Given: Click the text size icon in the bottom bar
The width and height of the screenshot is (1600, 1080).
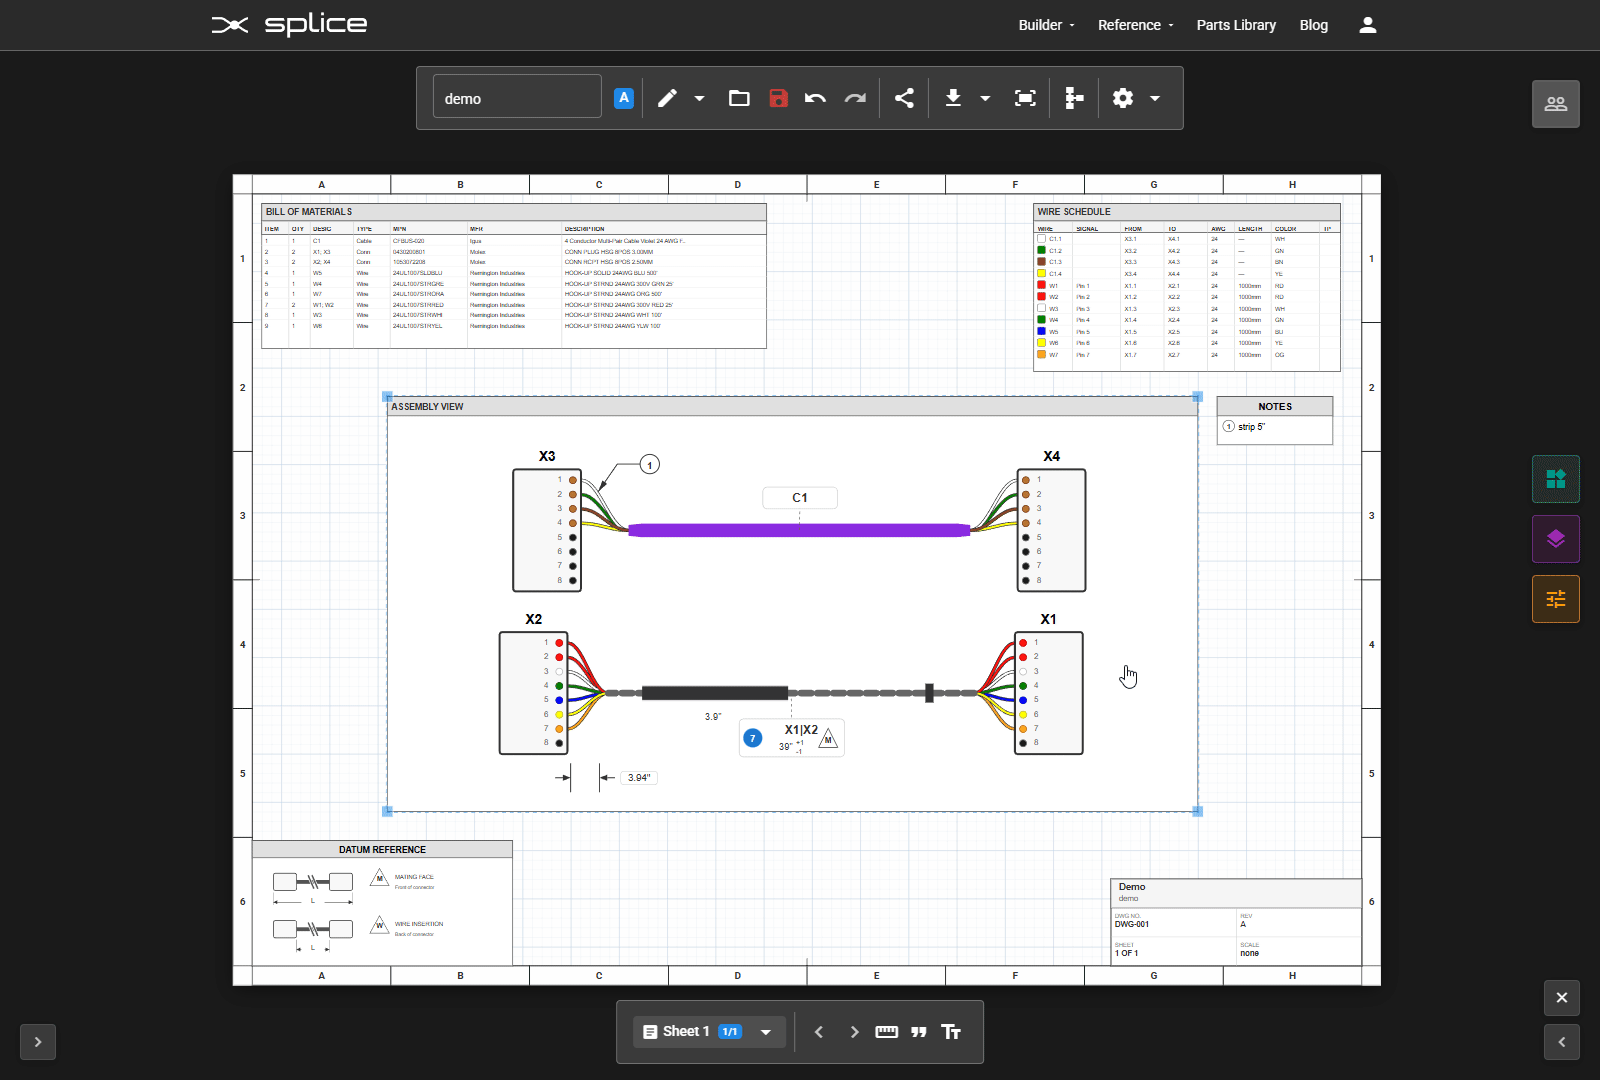Looking at the screenshot, I should coord(951,1031).
